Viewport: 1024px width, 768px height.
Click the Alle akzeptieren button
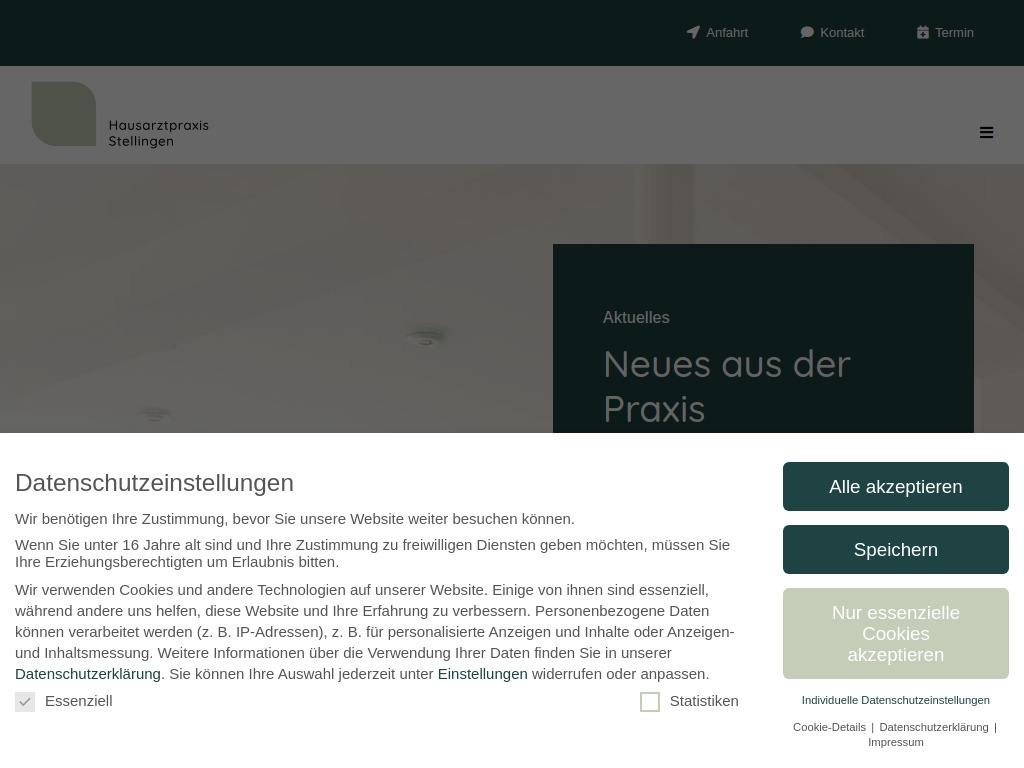(x=896, y=486)
